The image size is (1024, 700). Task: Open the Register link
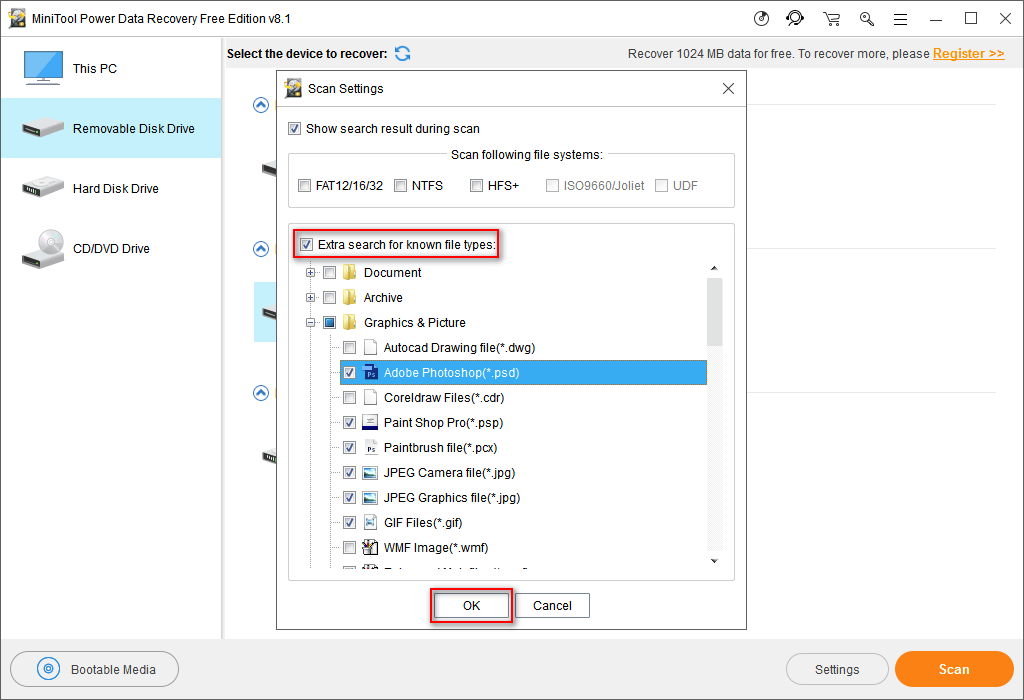(968, 54)
